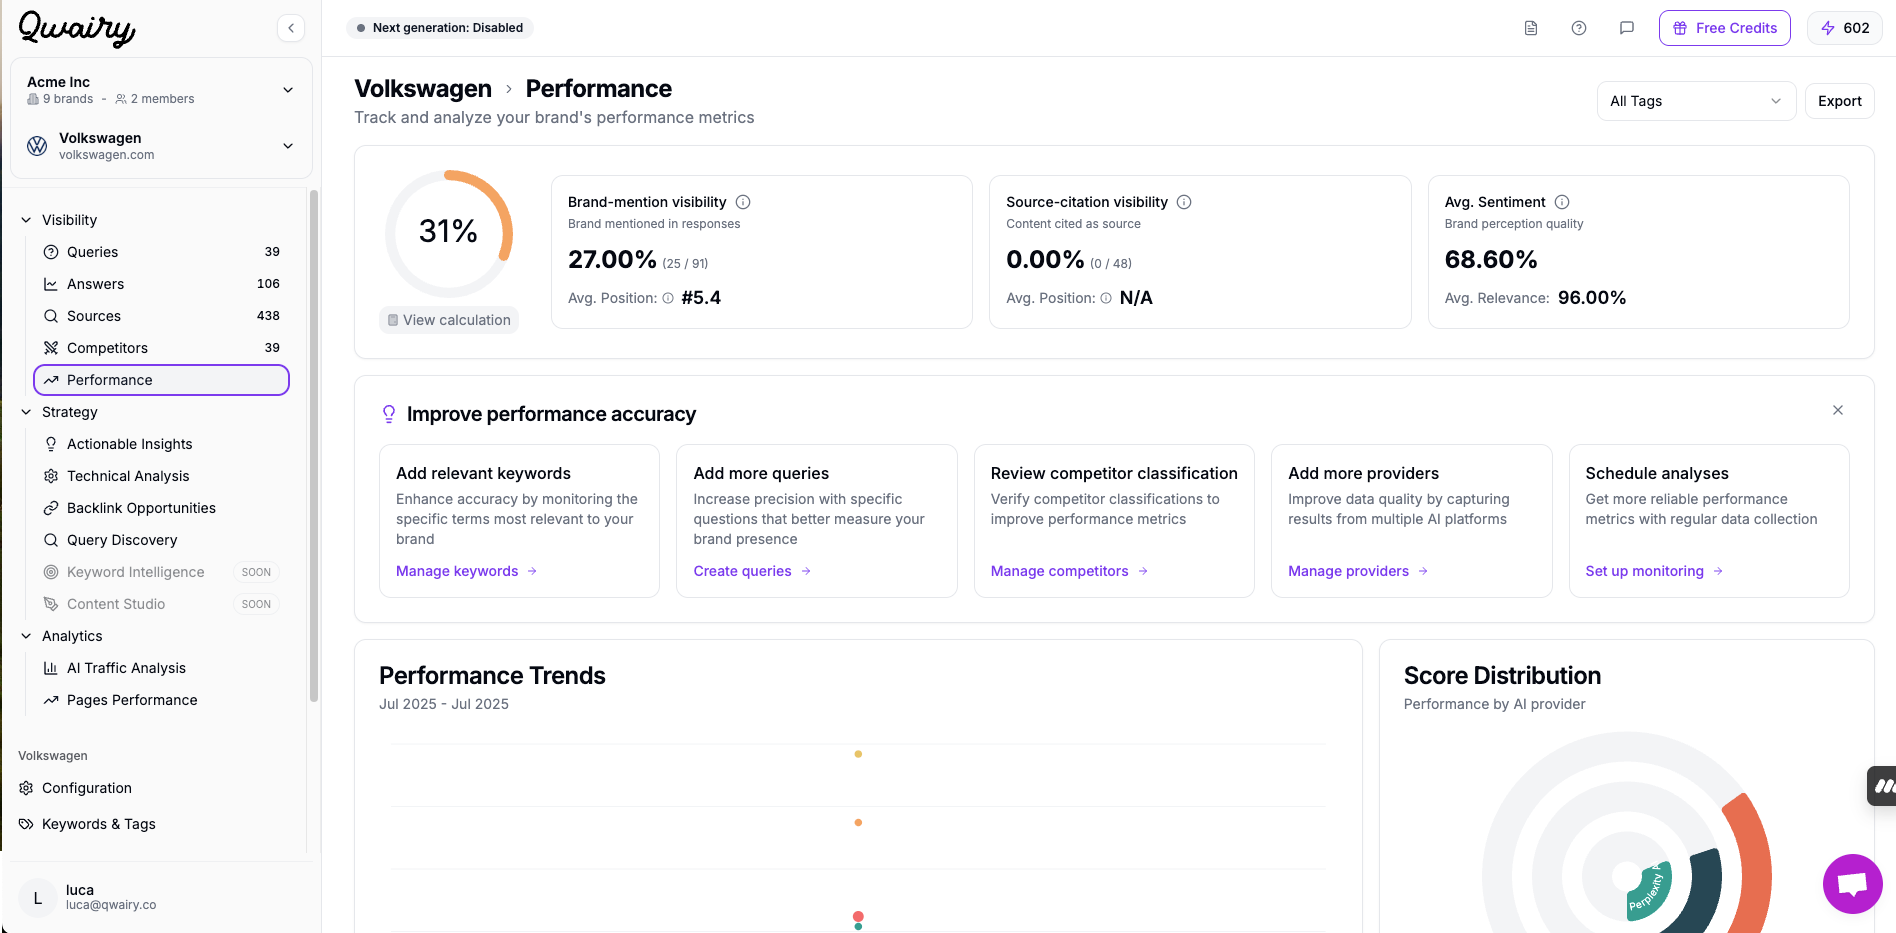Open the All Tags dropdown
The height and width of the screenshot is (933, 1896).
tap(1696, 101)
